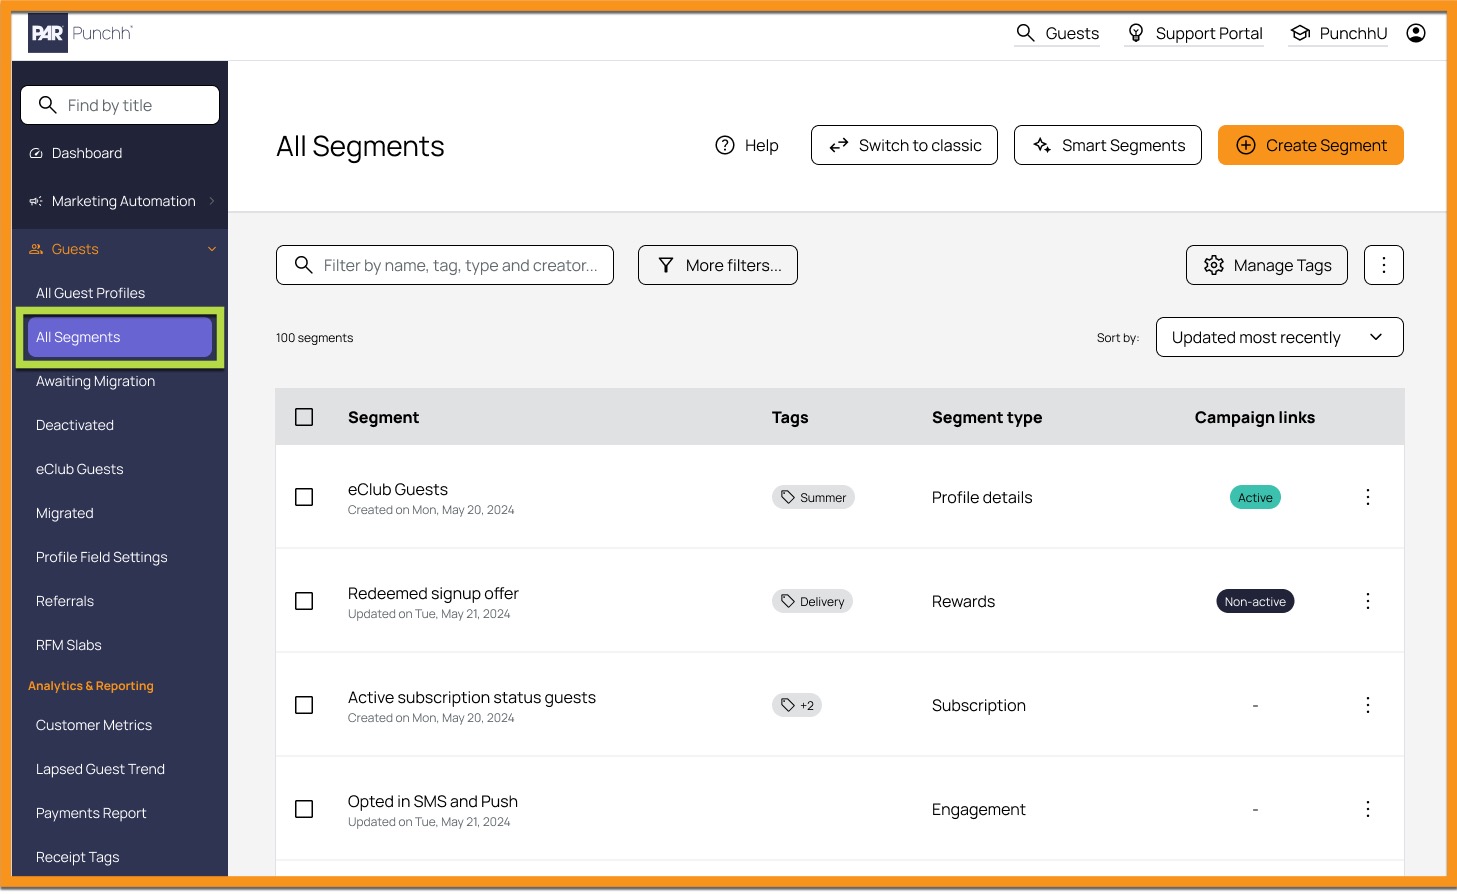1457x894 pixels.
Task: Open Migrated in sidebar
Action: 65,513
